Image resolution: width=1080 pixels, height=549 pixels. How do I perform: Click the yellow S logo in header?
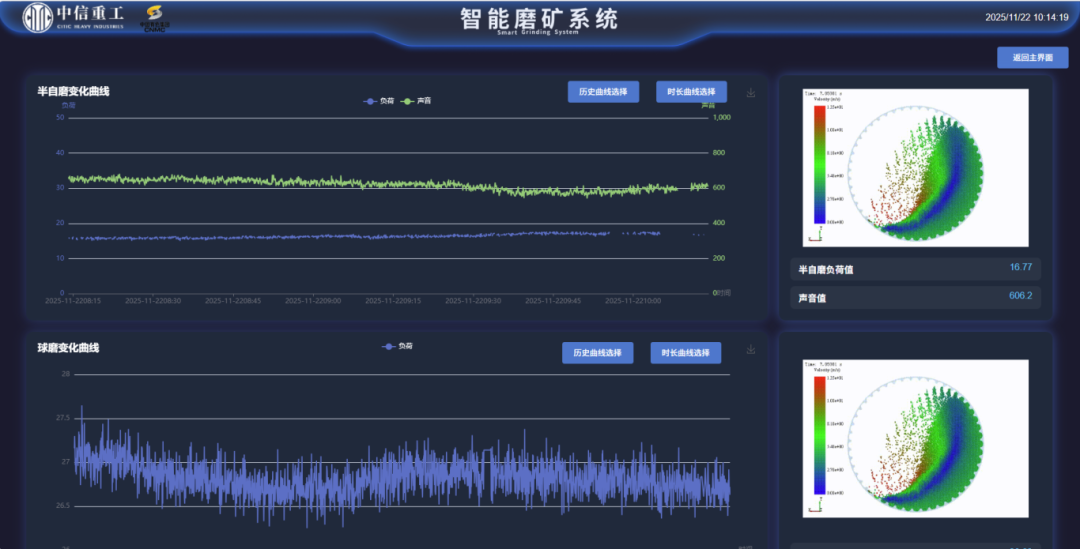[153, 17]
